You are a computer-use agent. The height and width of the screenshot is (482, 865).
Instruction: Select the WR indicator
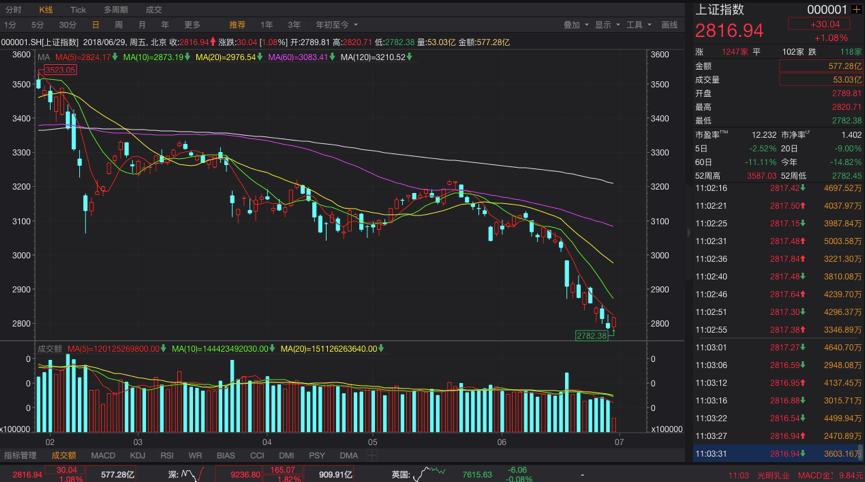click(195, 456)
